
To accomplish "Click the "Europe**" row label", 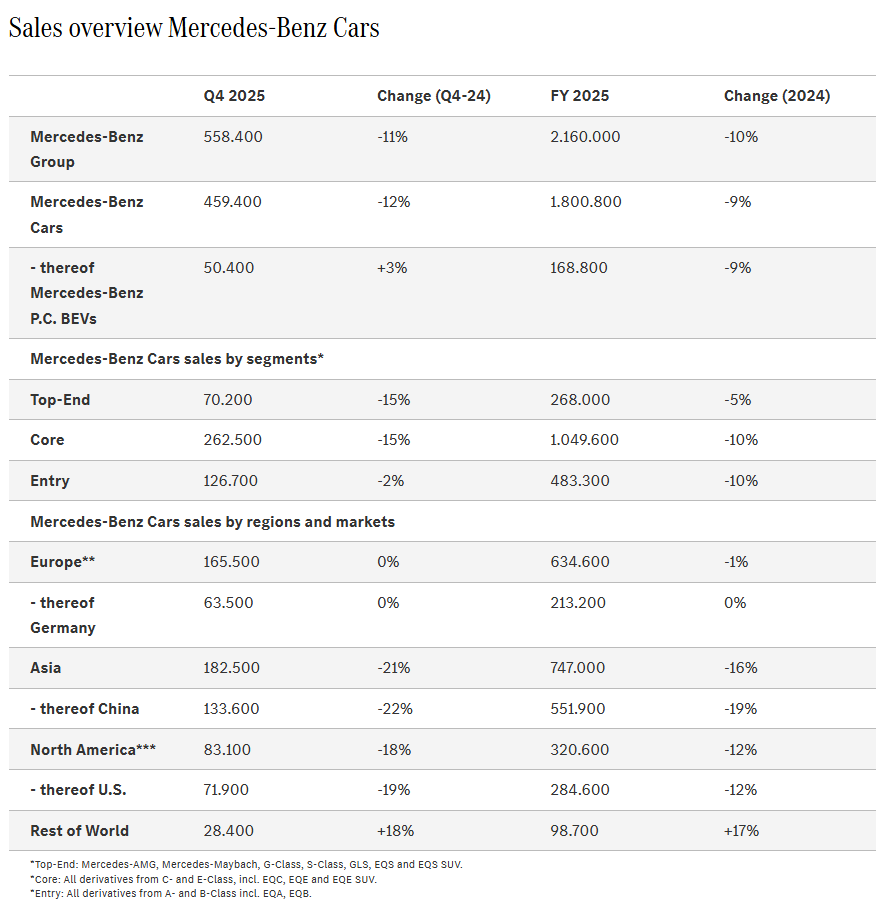I will tap(63, 562).
